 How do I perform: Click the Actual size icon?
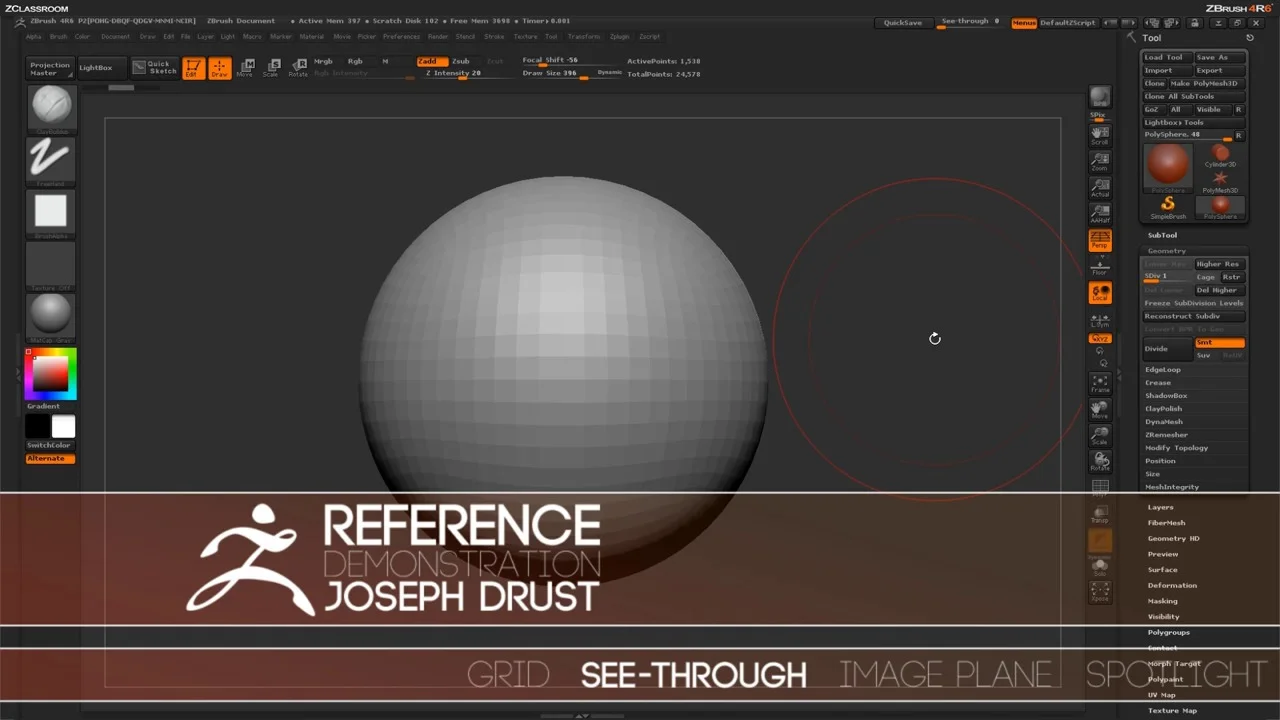[1100, 187]
